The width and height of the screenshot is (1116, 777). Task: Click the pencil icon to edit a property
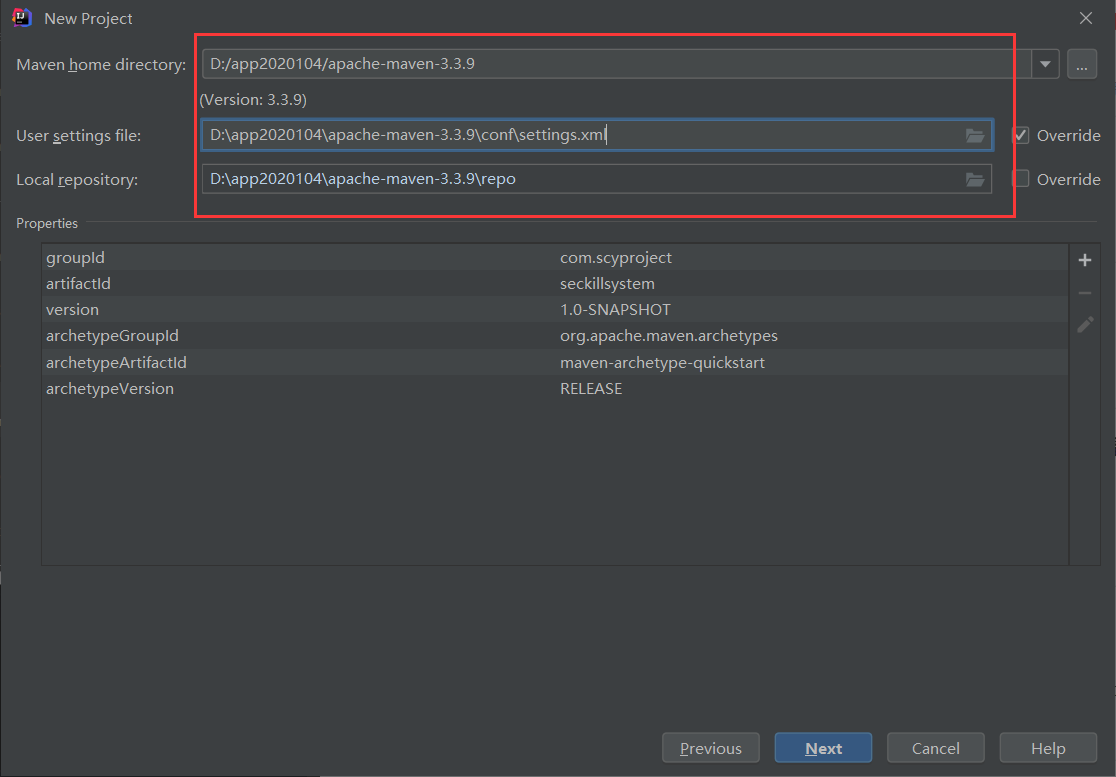[x=1085, y=324]
